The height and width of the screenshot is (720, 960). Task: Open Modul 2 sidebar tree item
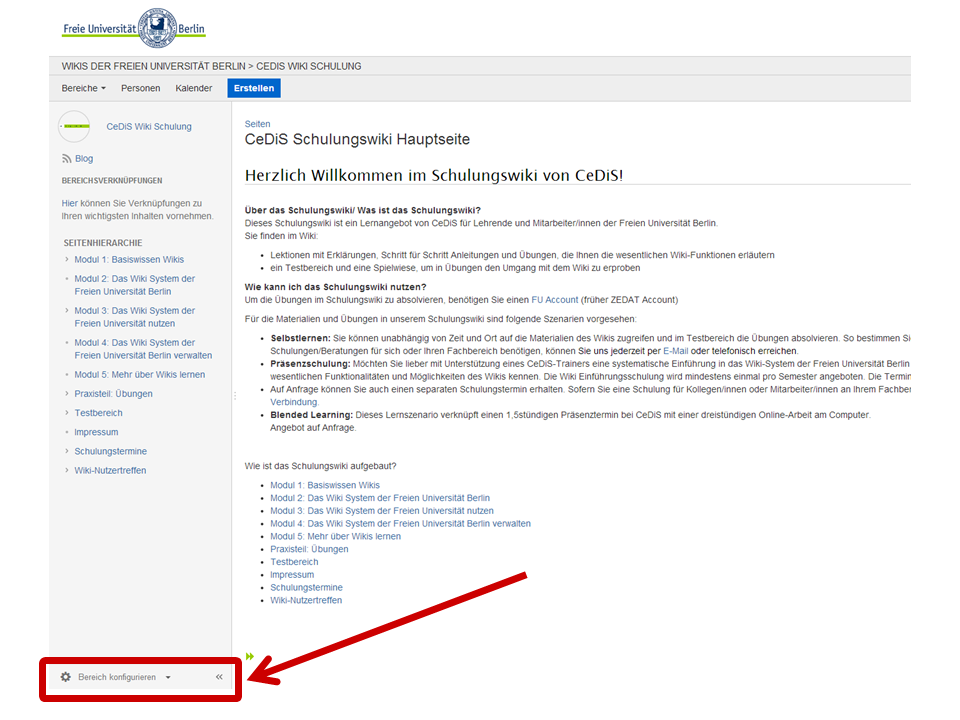point(135,285)
